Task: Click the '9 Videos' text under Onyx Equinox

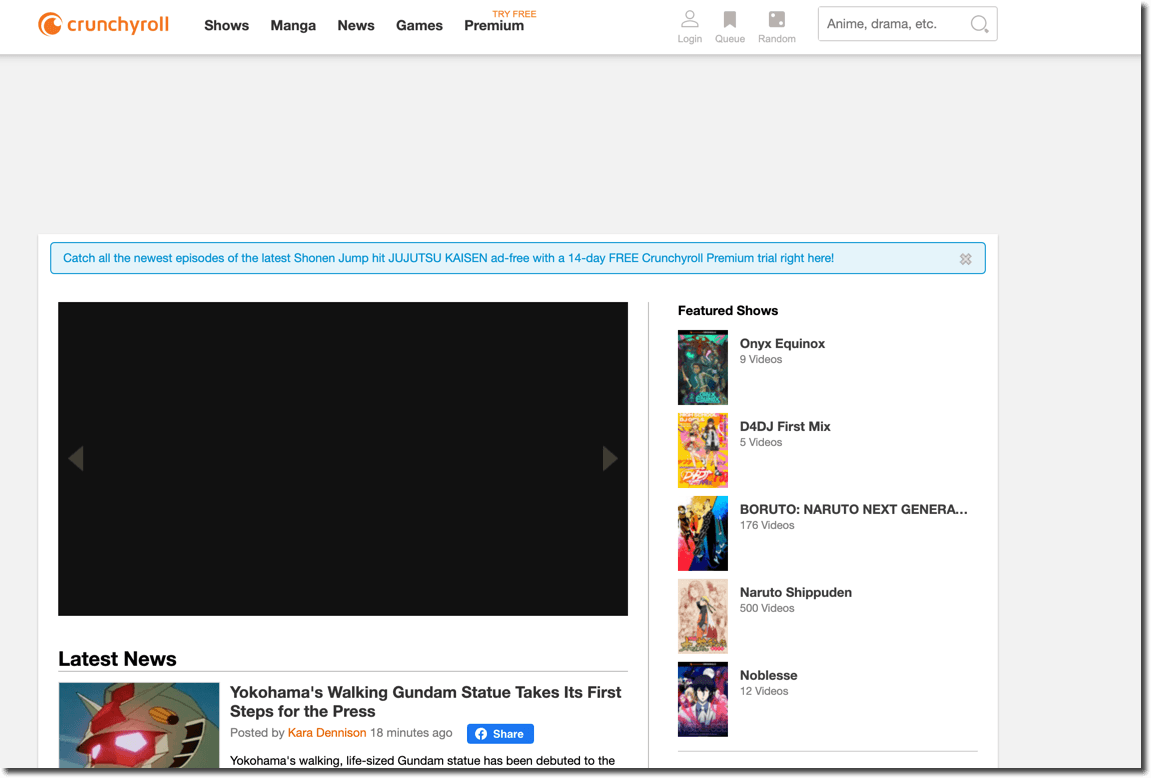Action: coord(760,360)
